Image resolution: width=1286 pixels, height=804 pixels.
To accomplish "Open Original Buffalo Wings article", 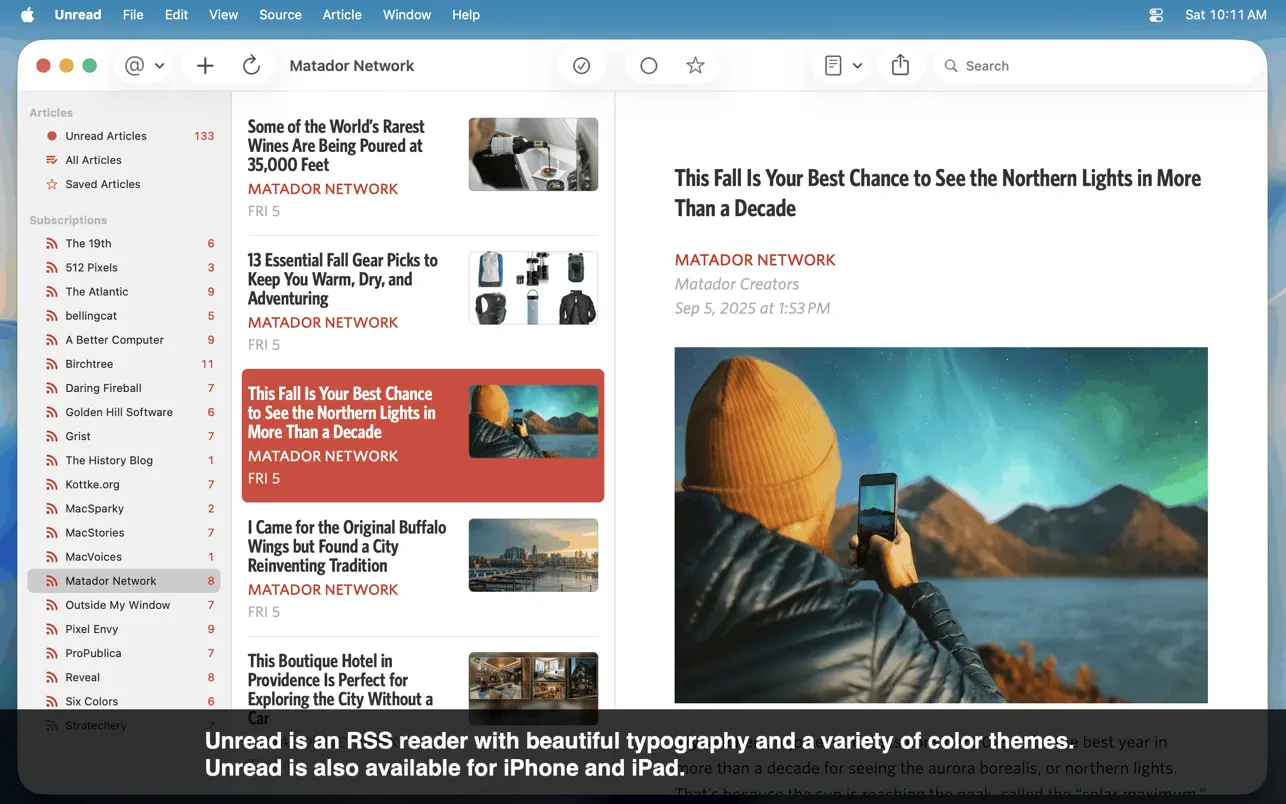I will point(423,569).
